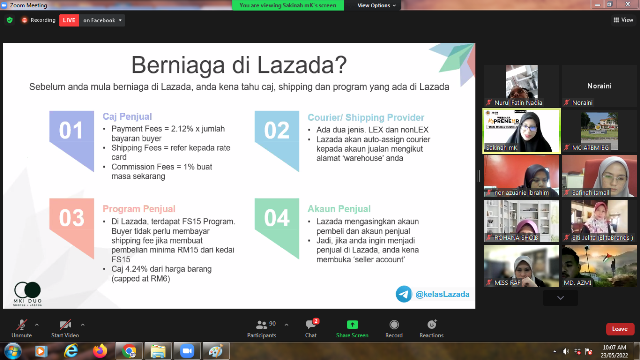Click the Record icon in toolbar
Viewport: 640px width, 360px height.
394,324
